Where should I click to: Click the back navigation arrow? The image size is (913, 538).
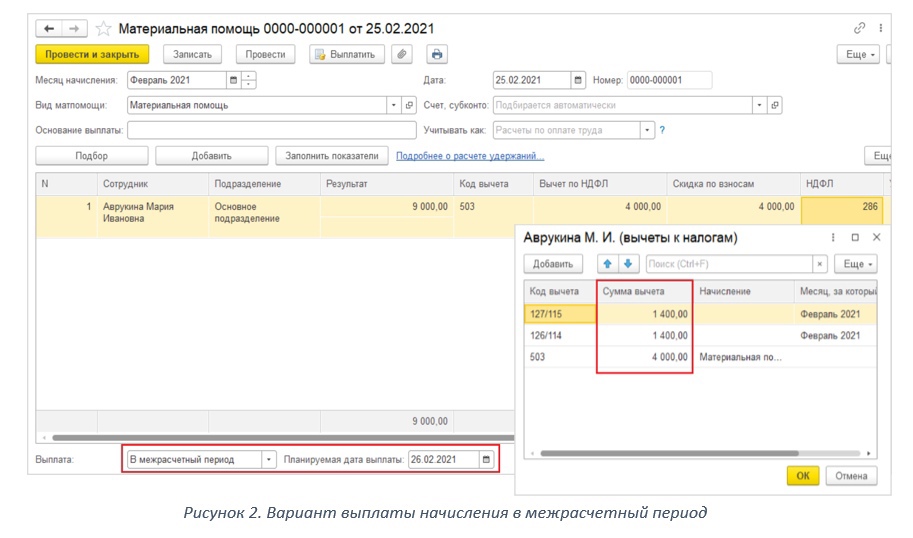click(x=49, y=29)
